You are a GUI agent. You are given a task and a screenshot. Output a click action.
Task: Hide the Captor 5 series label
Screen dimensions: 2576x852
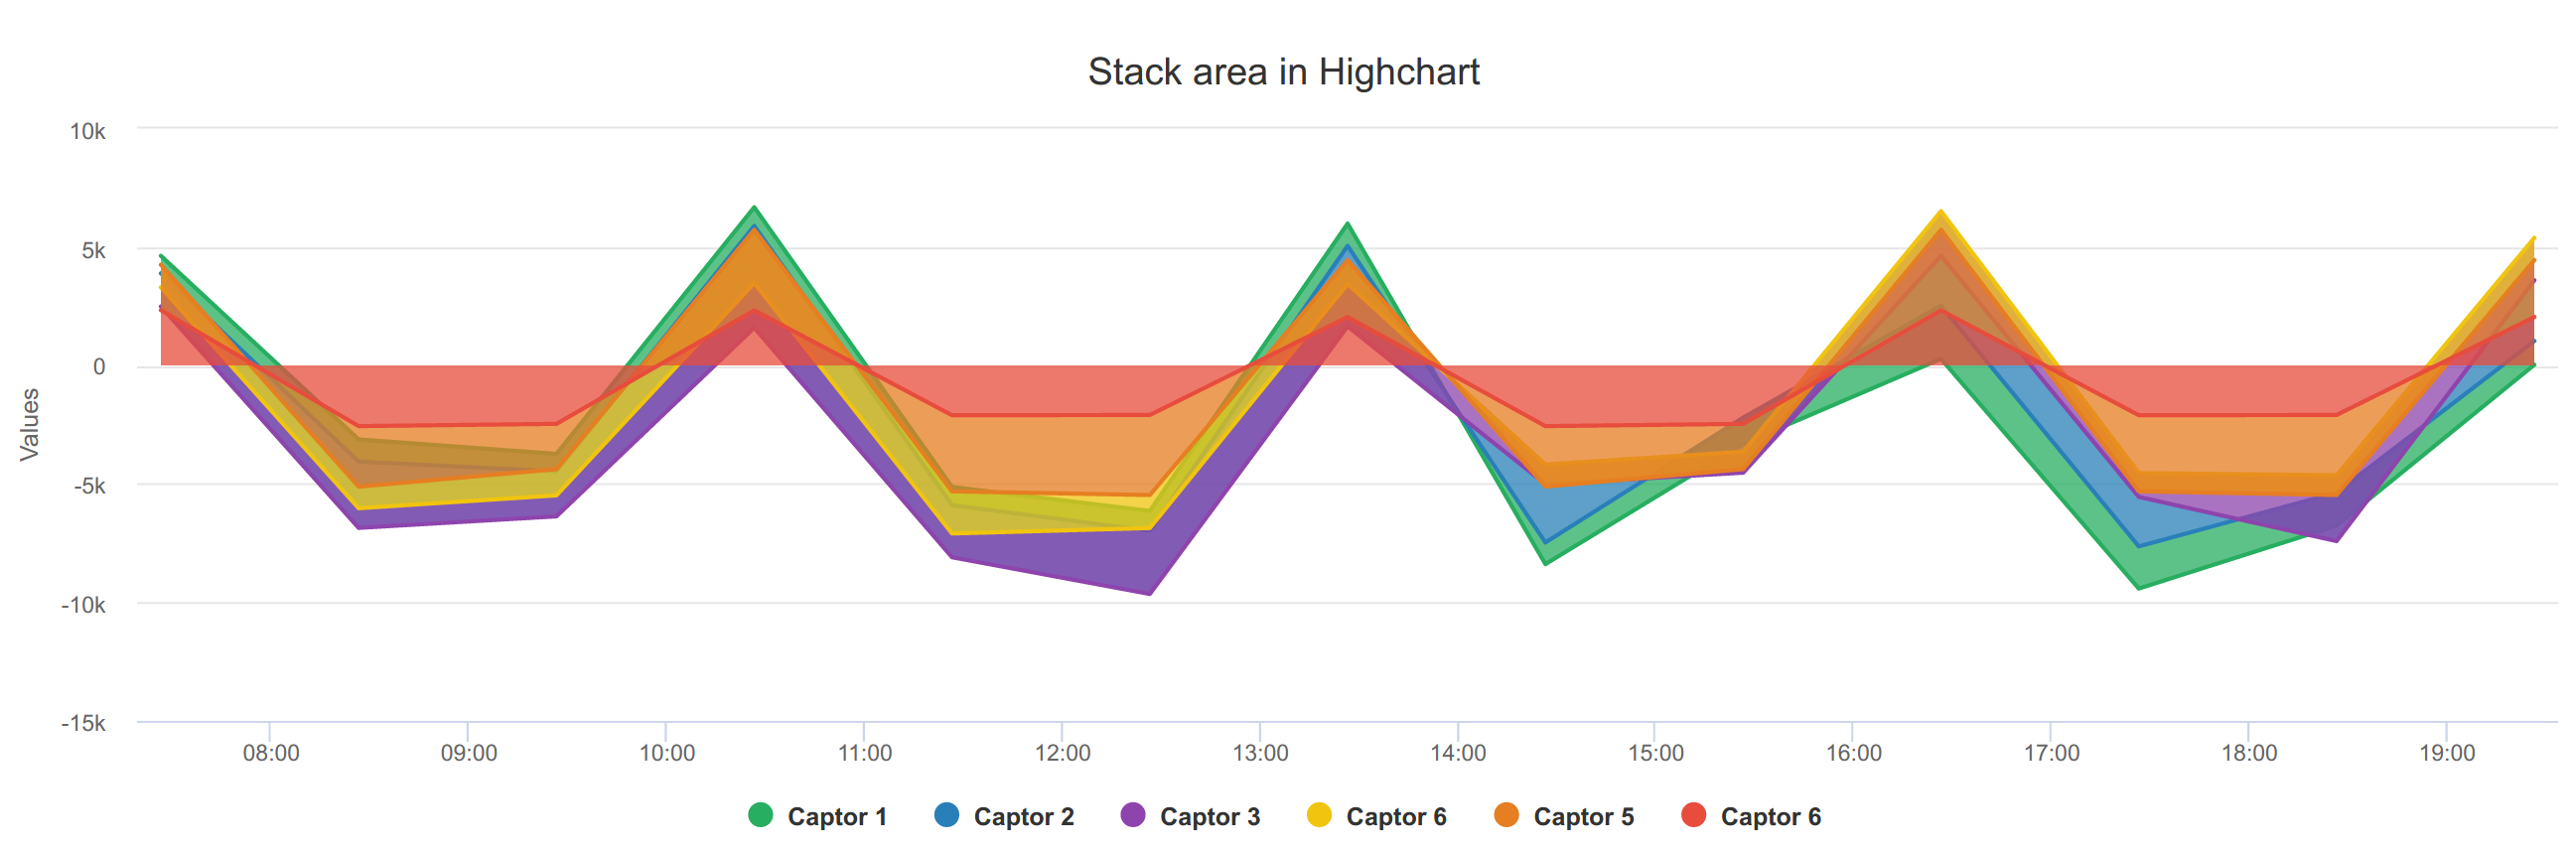tap(1584, 817)
